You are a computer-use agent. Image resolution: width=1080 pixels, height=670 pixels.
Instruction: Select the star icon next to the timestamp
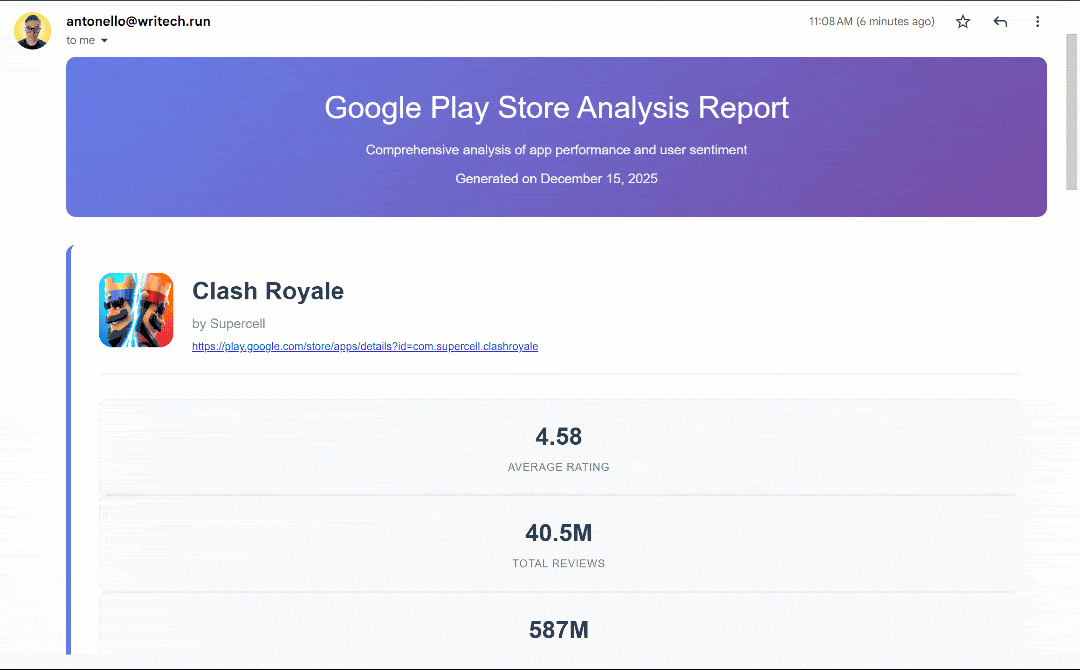pos(962,21)
